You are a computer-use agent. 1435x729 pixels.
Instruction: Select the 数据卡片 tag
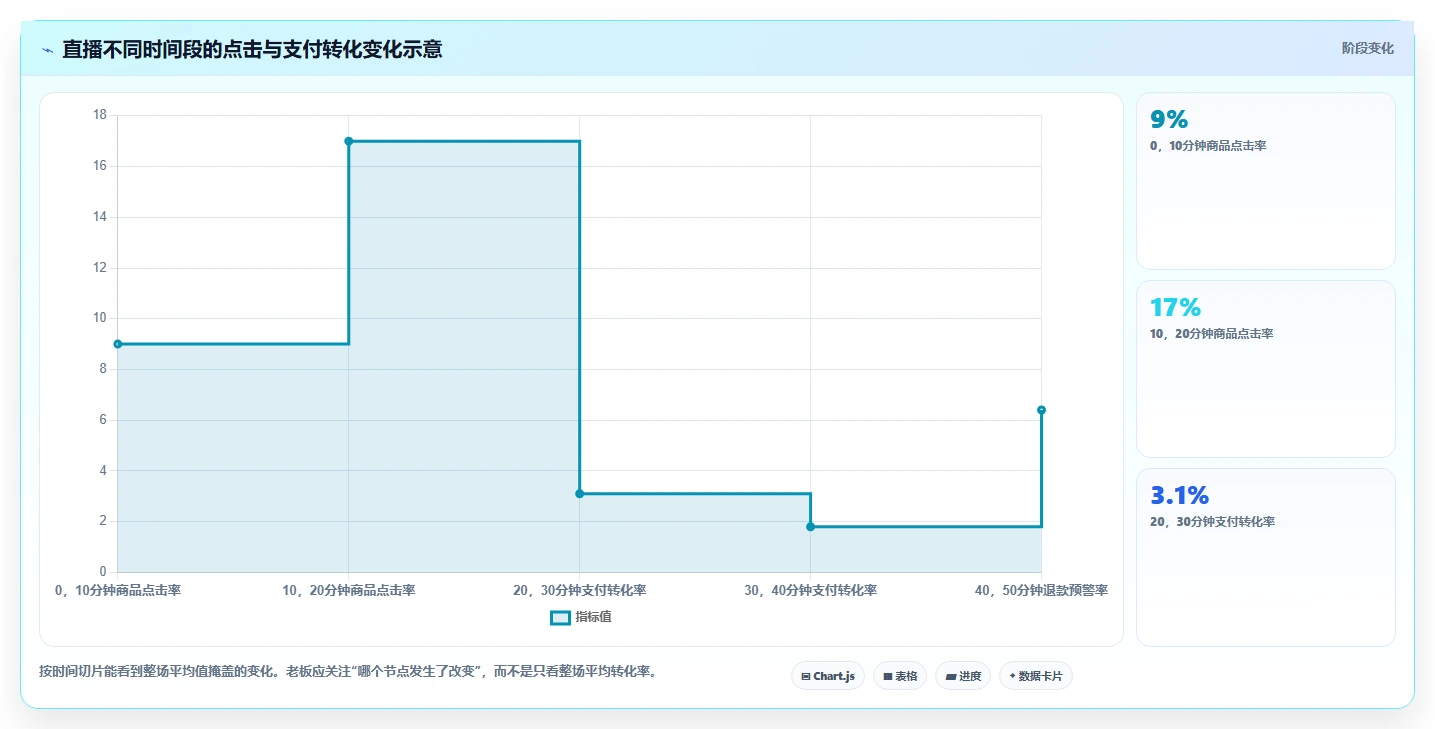pyautogui.click(x=1036, y=676)
